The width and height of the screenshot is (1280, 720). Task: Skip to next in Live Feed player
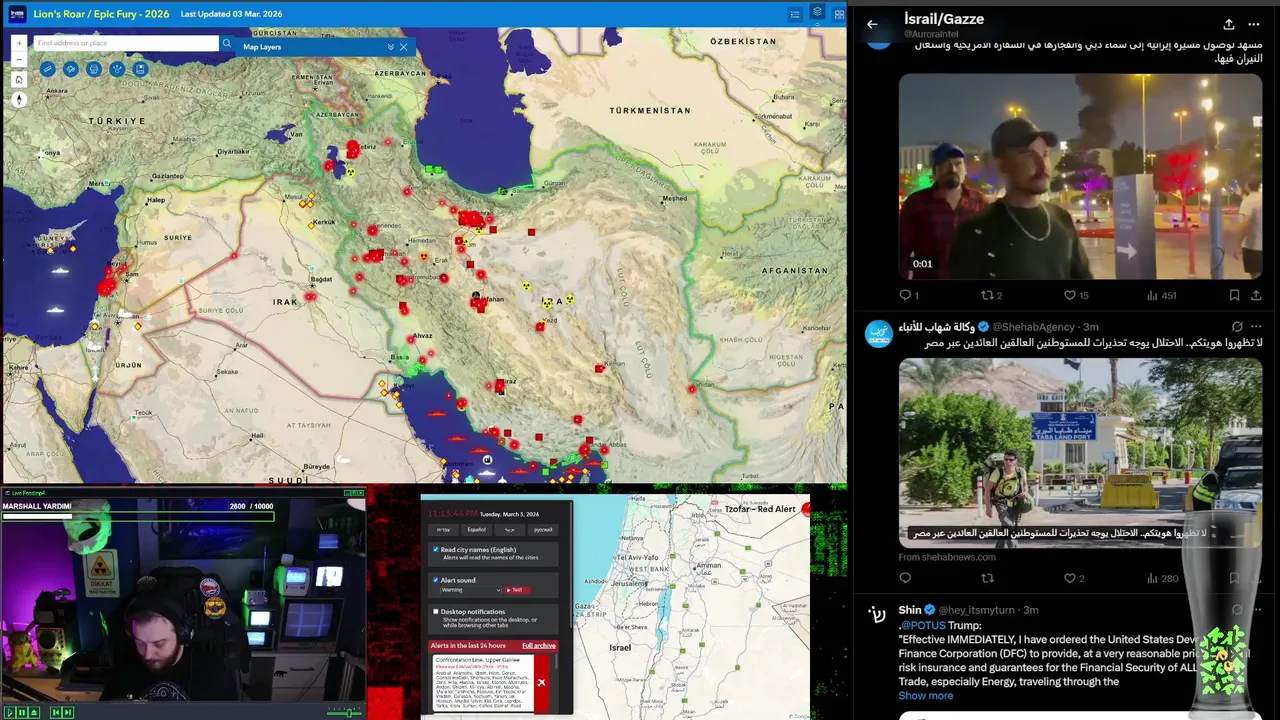(x=68, y=712)
